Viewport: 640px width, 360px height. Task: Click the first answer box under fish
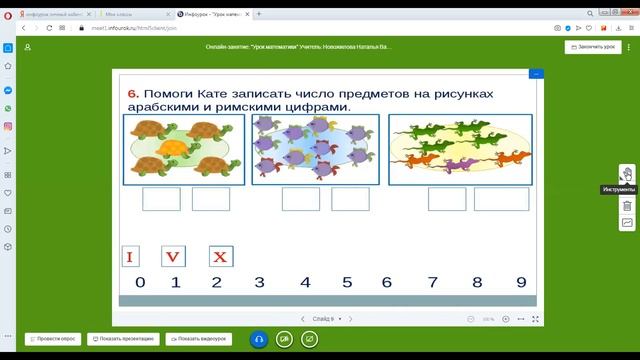click(301, 199)
